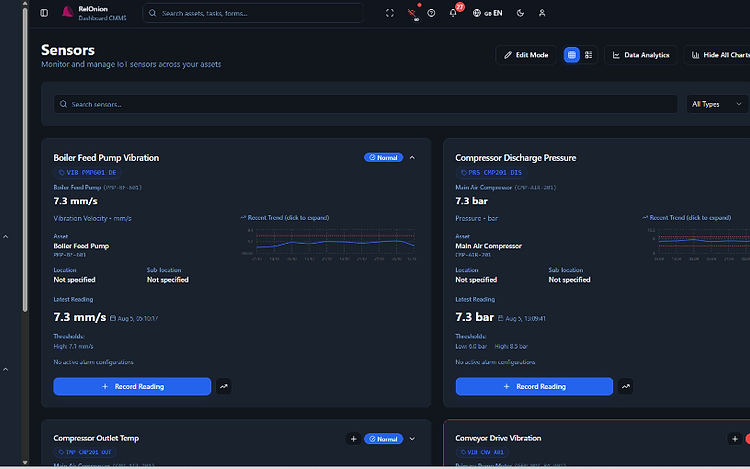Open the help question mark icon
This screenshot has height=469, width=750.
[x=431, y=13]
